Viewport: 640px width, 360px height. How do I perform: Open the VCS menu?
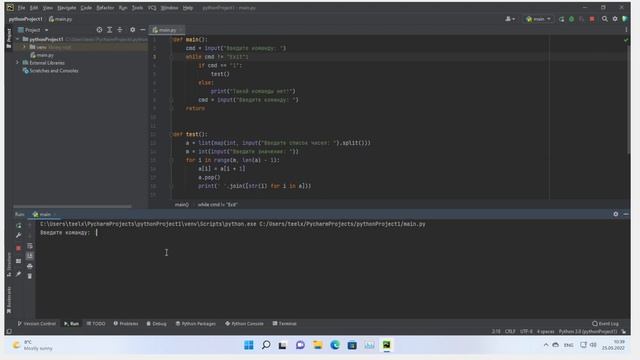coord(152,8)
